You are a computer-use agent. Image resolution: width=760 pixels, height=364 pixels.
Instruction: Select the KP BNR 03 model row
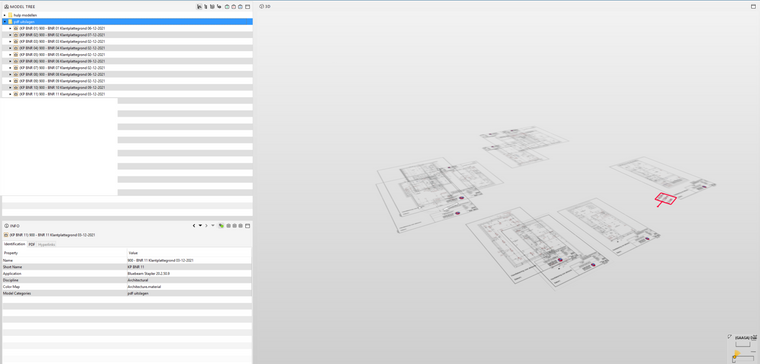(127, 41)
